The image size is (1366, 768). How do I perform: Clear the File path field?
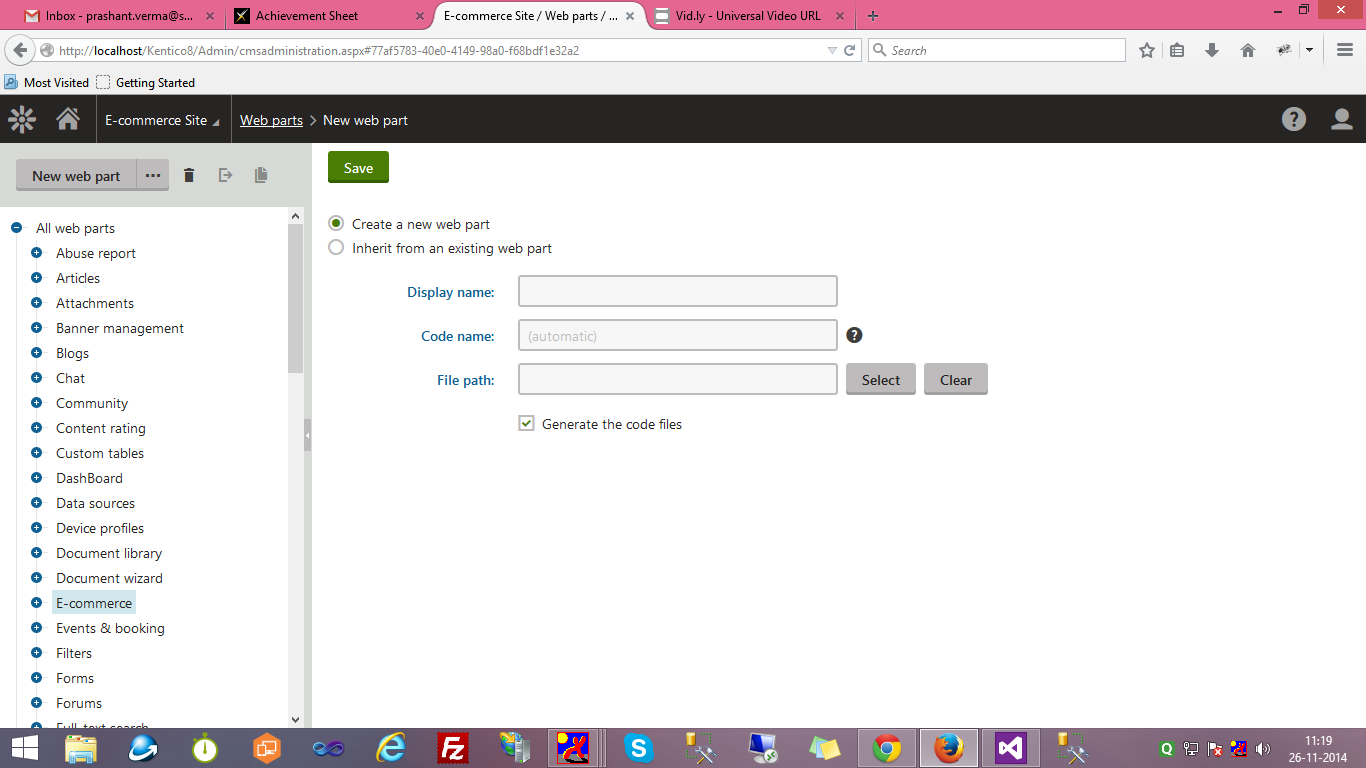click(x=956, y=380)
